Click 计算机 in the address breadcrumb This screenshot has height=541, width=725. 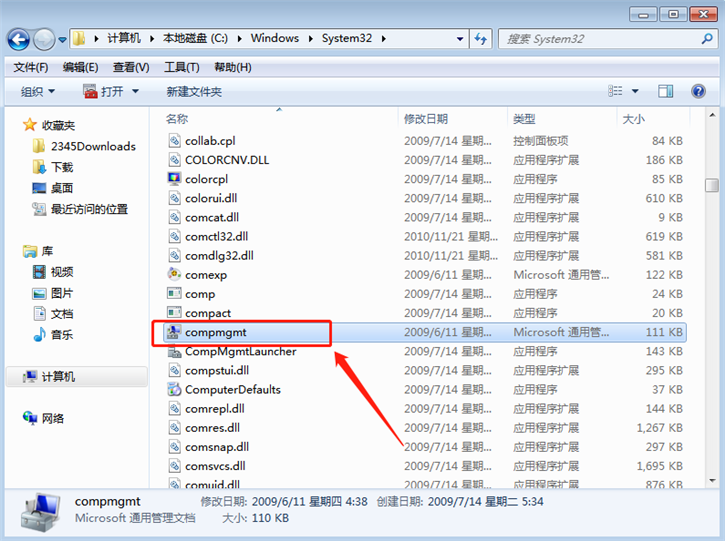coord(124,38)
